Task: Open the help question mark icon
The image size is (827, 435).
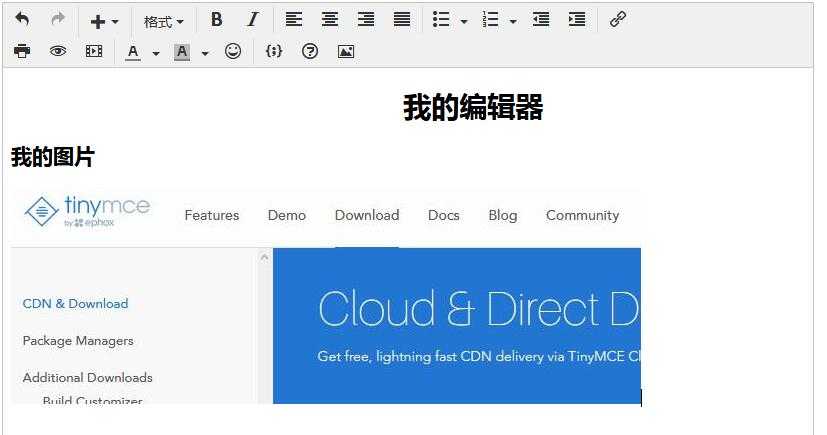Action: pyautogui.click(x=310, y=51)
